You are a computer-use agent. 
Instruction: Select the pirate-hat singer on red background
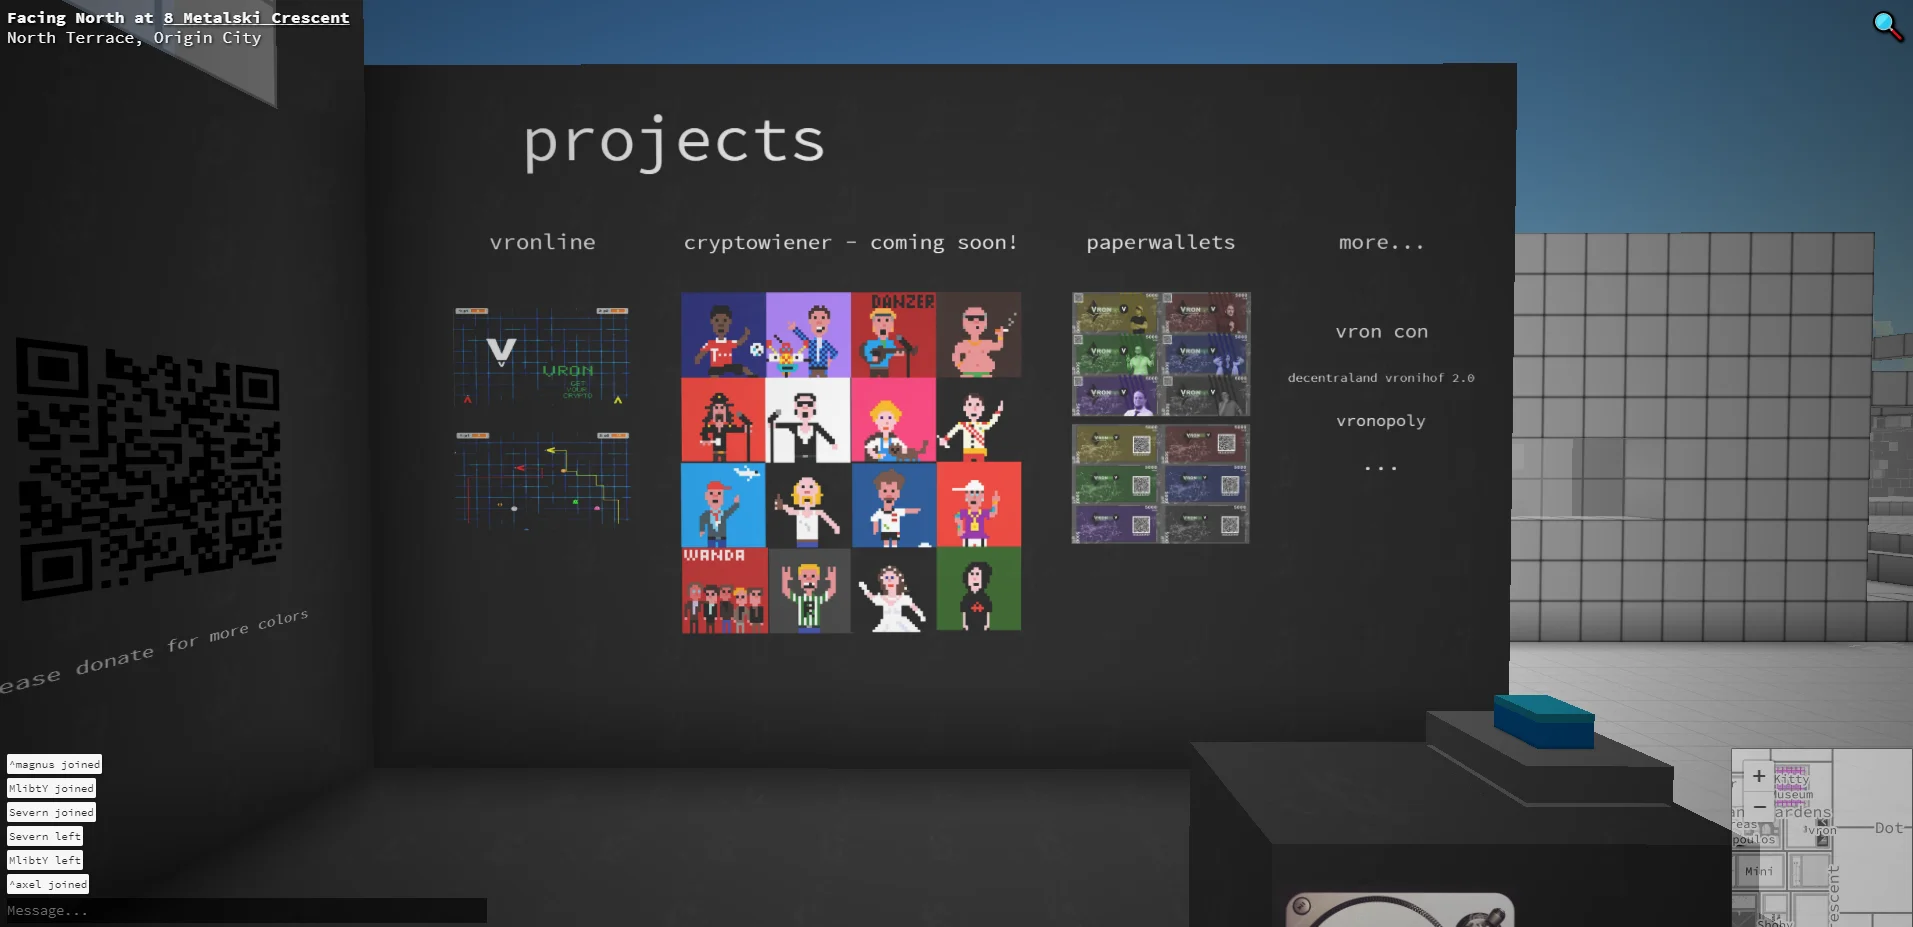(x=723, y=420)
